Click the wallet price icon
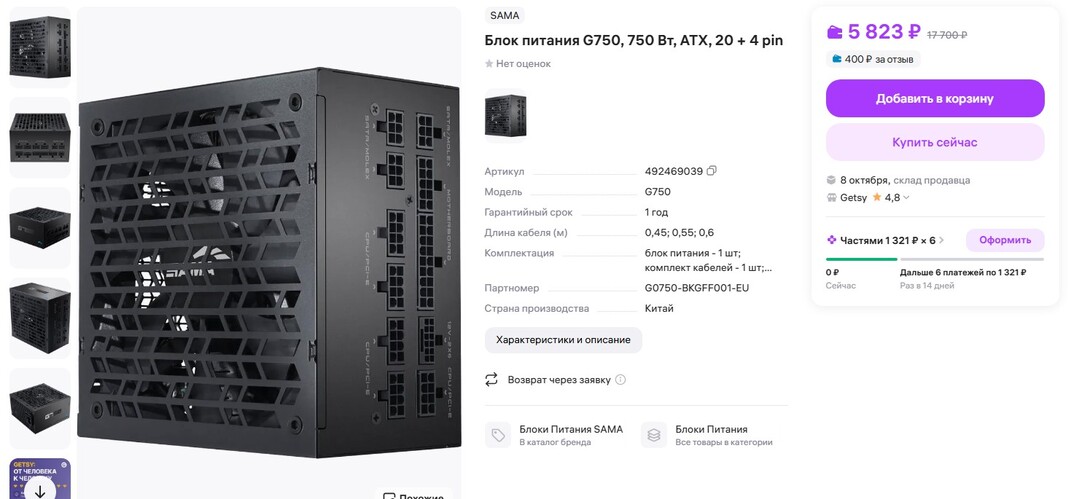 point(835,32)
